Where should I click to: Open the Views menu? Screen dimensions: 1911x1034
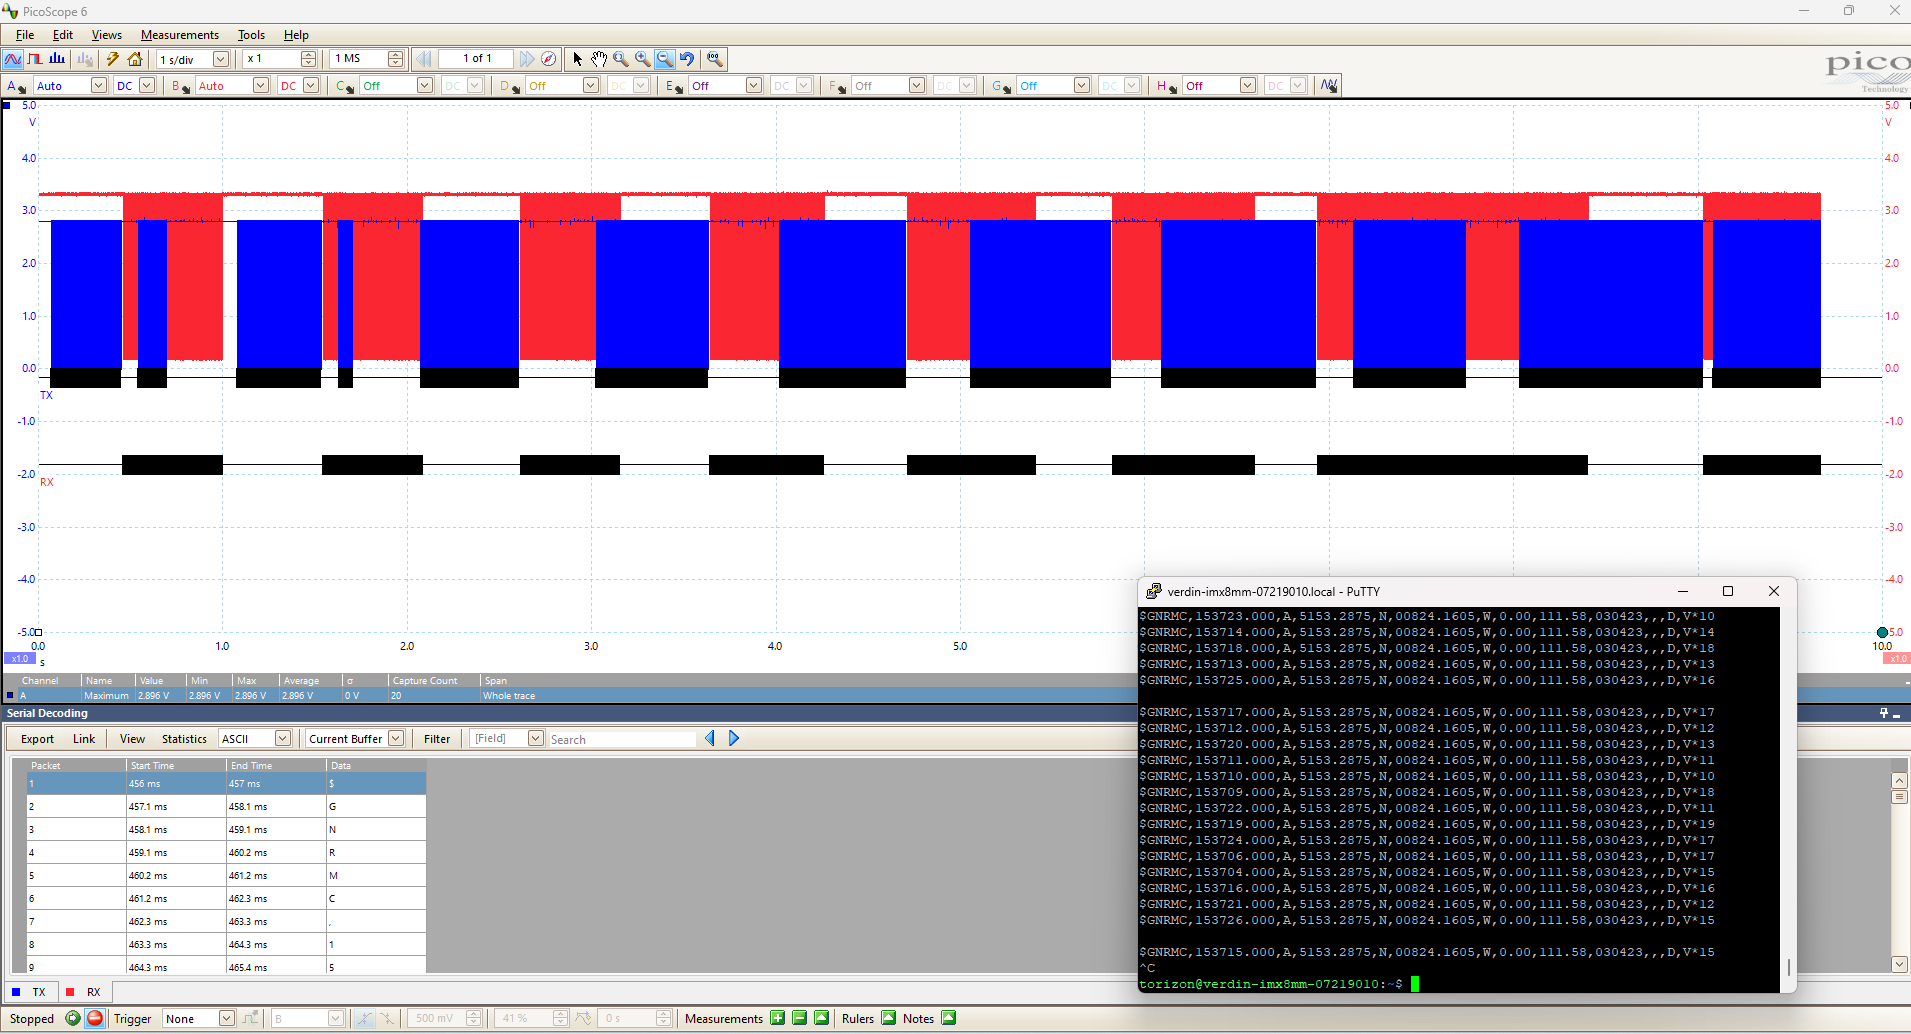tap(106, 35)
